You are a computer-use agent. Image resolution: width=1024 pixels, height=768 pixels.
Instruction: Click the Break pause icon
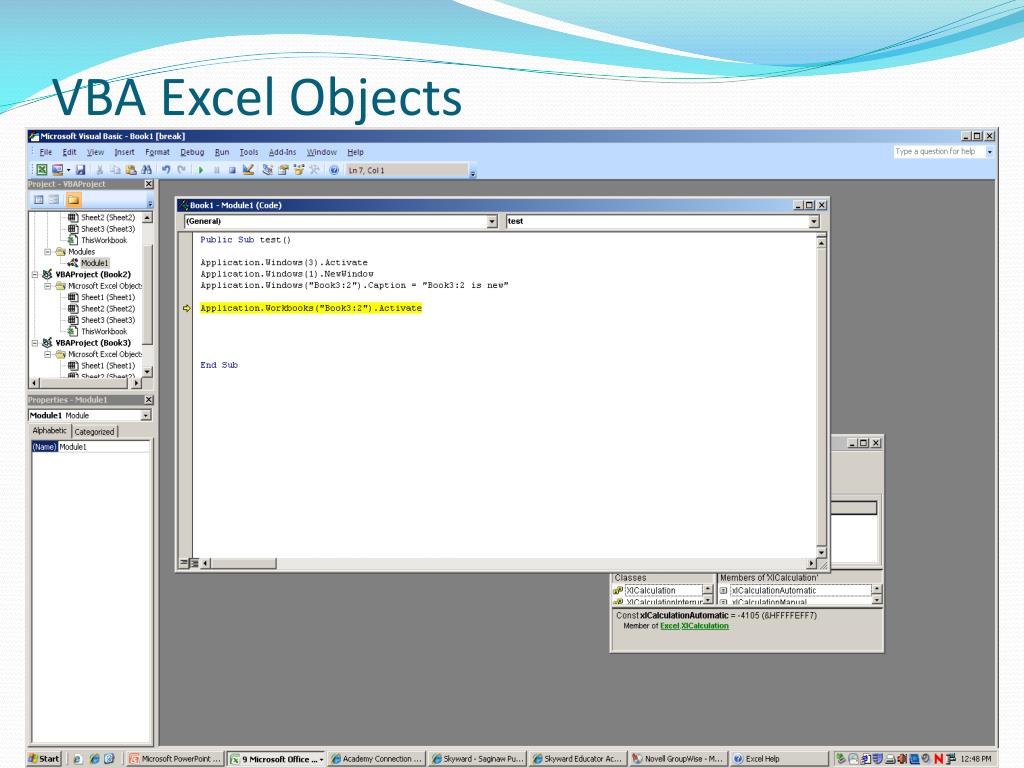[217, 170]
